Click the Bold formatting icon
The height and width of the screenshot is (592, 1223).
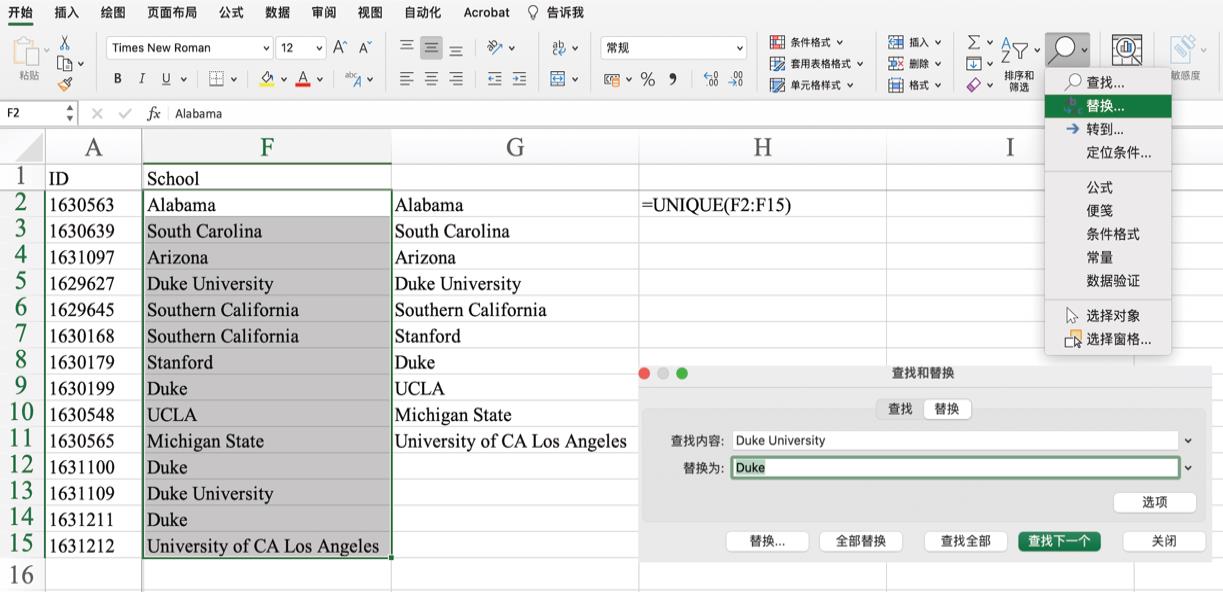[117, 79]
